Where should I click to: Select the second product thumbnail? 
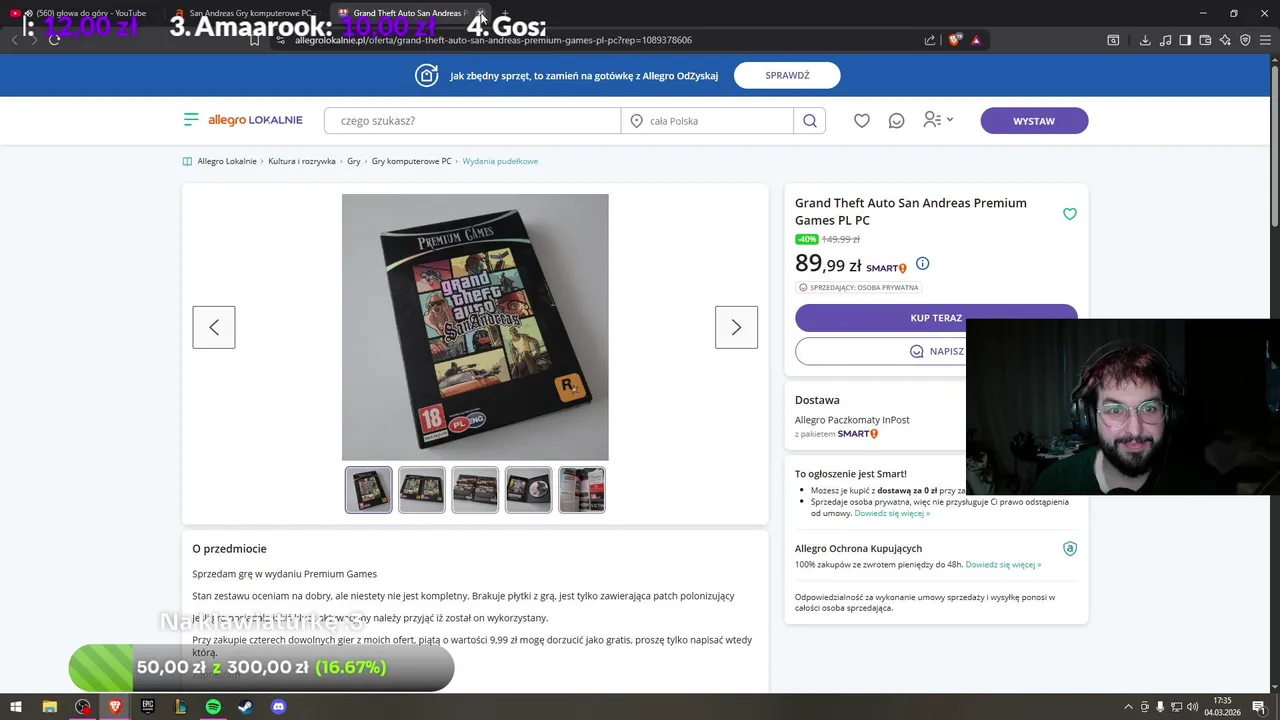click(422, 490)
